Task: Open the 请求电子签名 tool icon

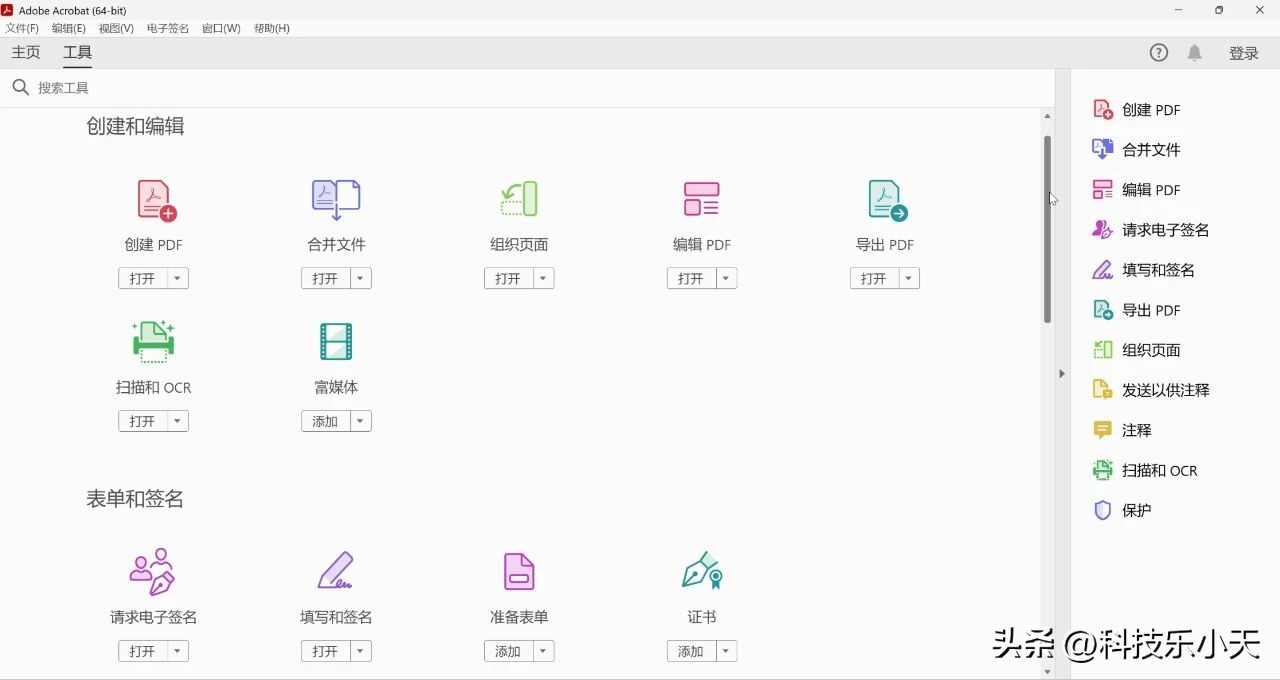Action: (x=153, y=571)
